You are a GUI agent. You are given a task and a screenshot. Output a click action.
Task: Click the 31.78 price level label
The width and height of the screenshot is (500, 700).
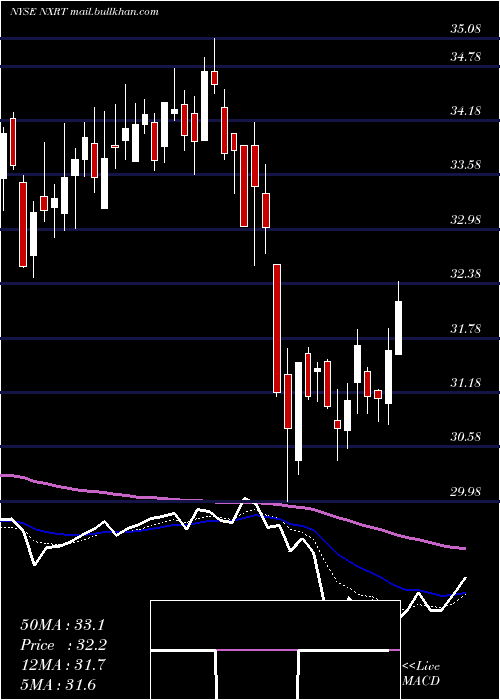click(465, 329)
